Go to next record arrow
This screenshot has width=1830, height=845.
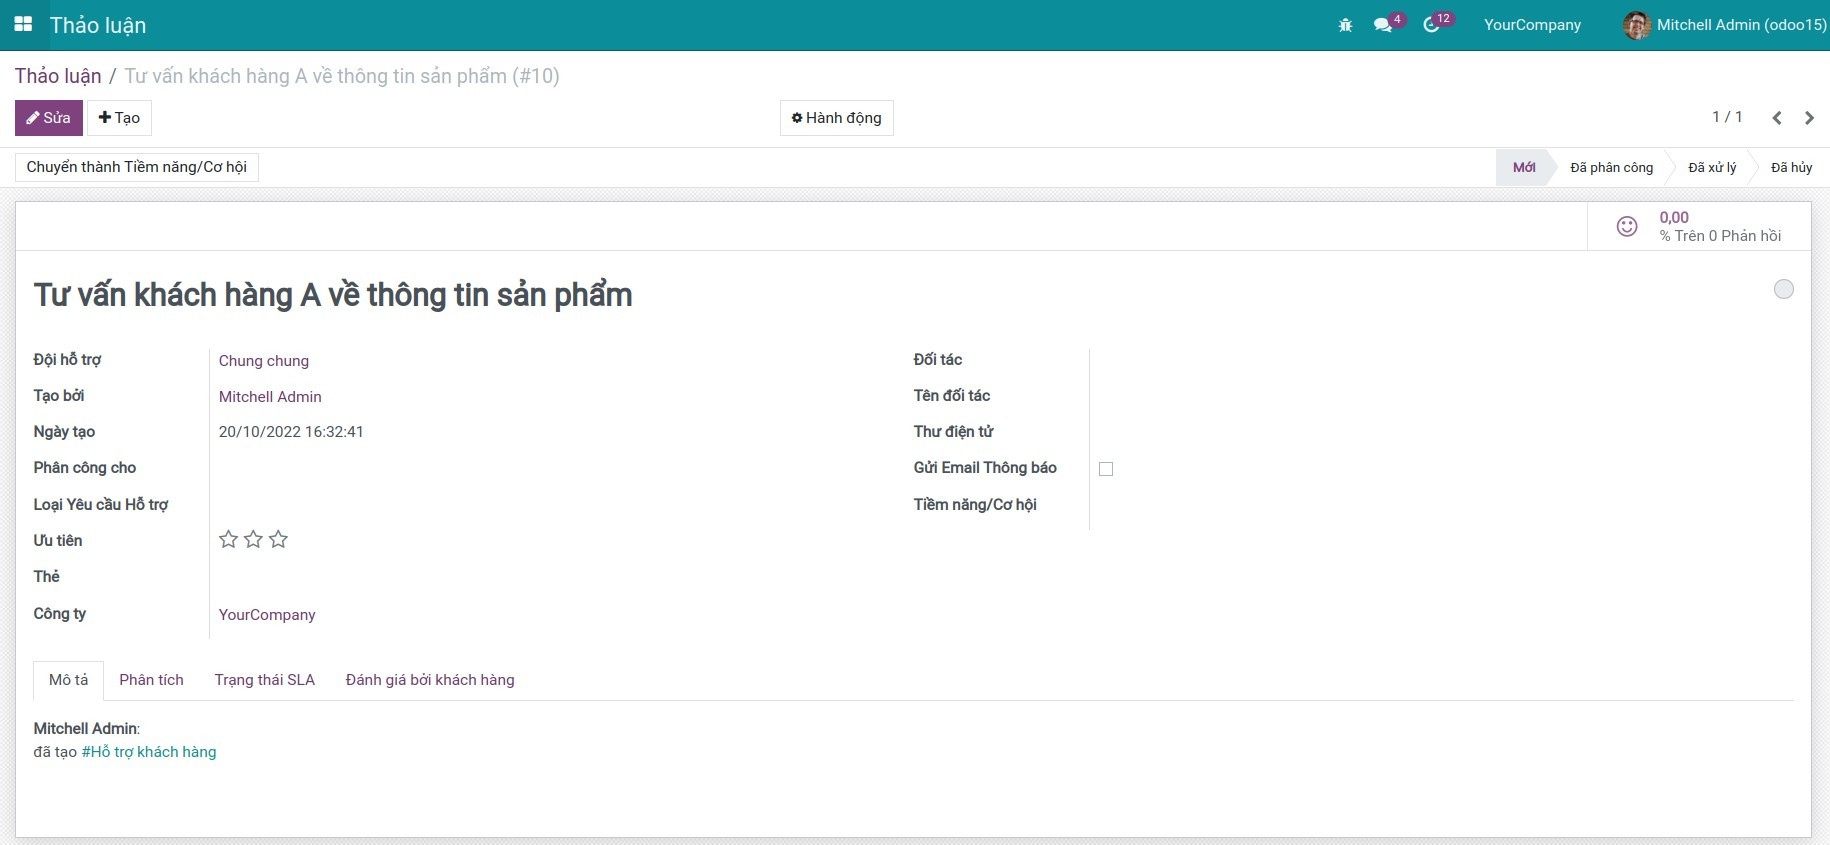click(x=1809, y=118)
